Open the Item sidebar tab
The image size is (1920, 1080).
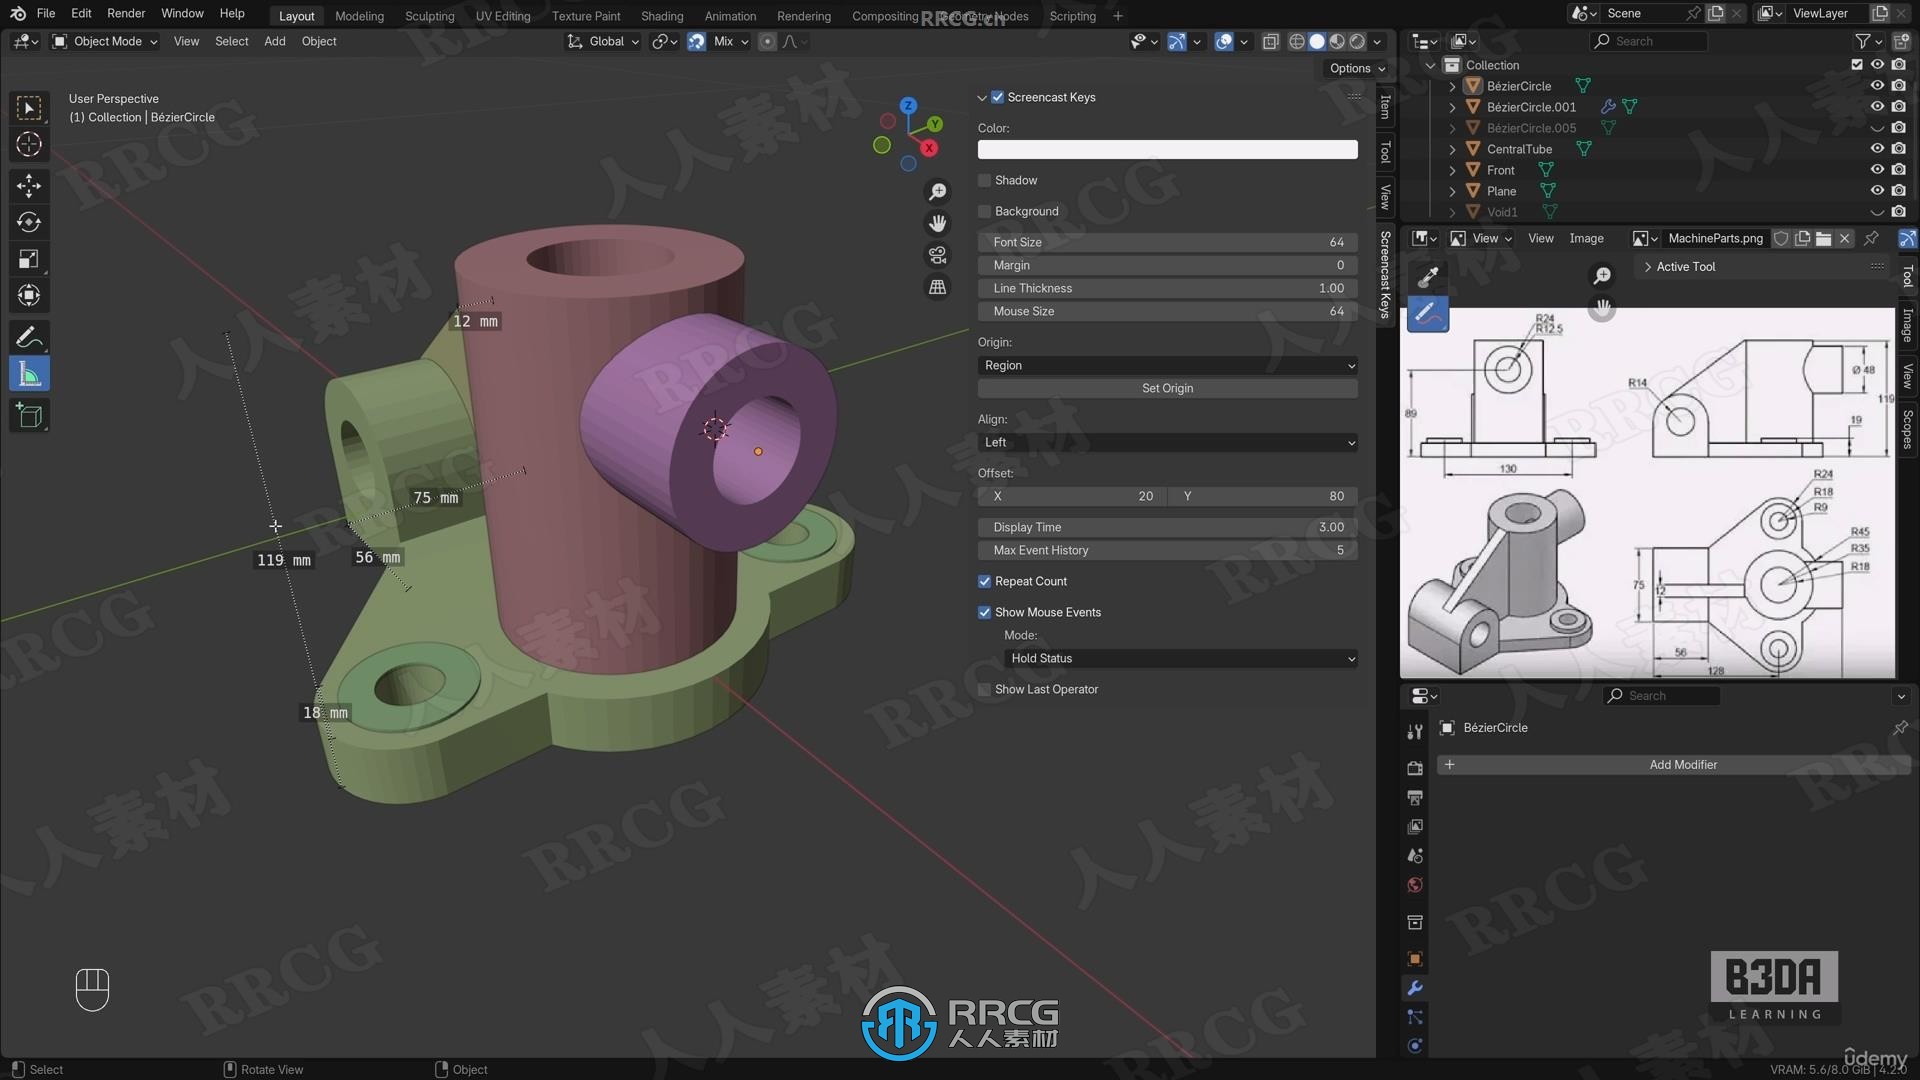point(1385,106)
